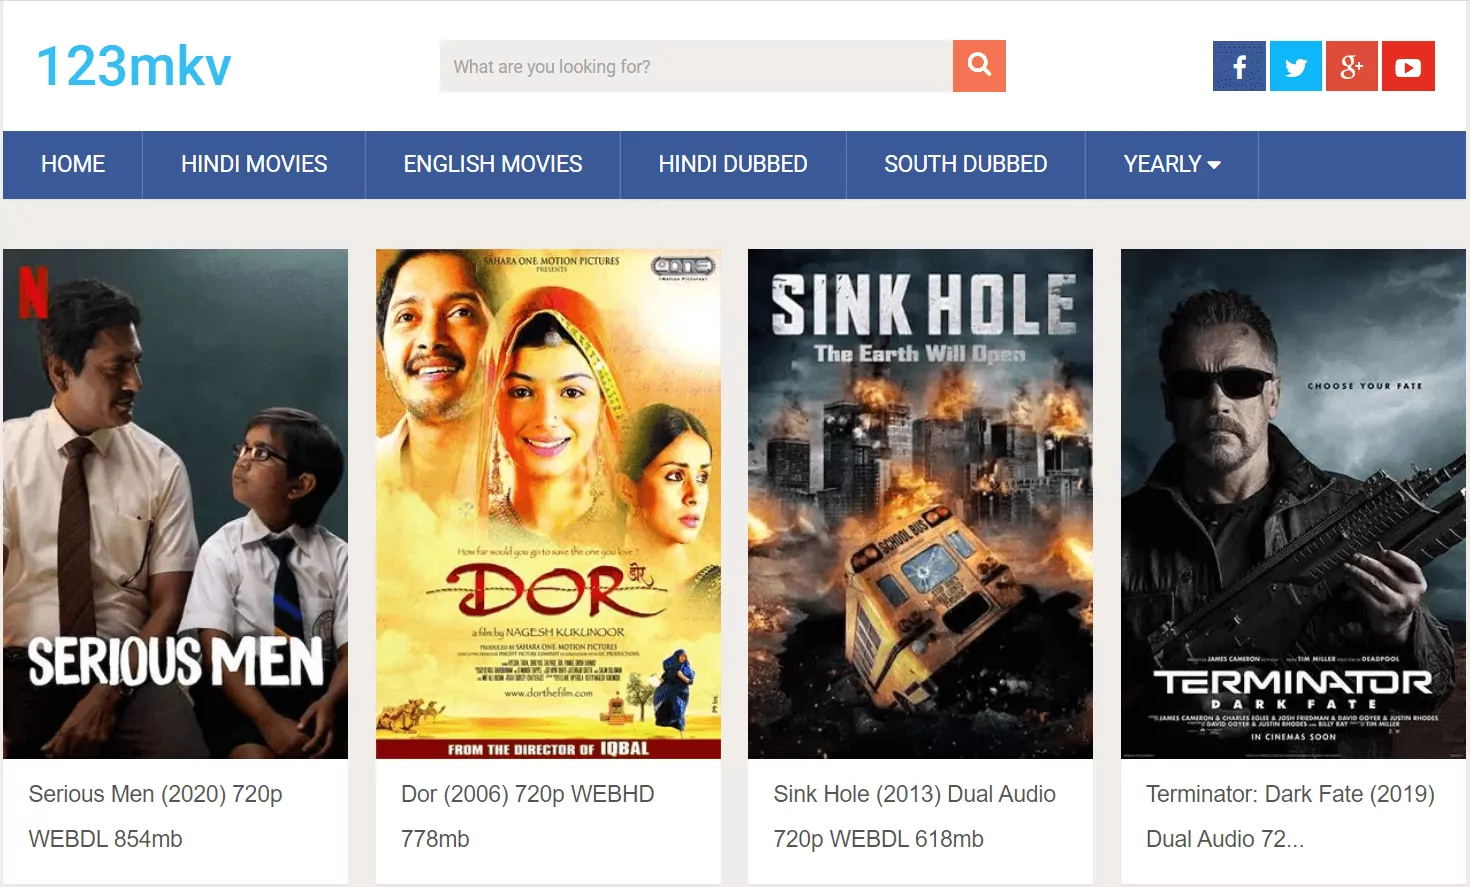Open the Twitter social icon
The width and height of the screenshot is (1470, 887).
(1295, 66)
